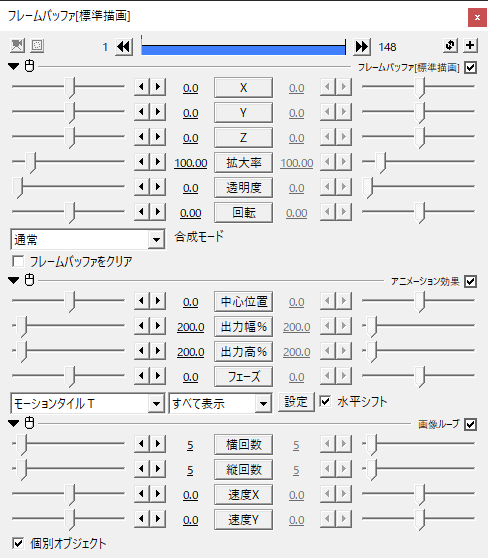
Task: Click the refresh/sync icon near plus
Action: (x=450, y=45)
